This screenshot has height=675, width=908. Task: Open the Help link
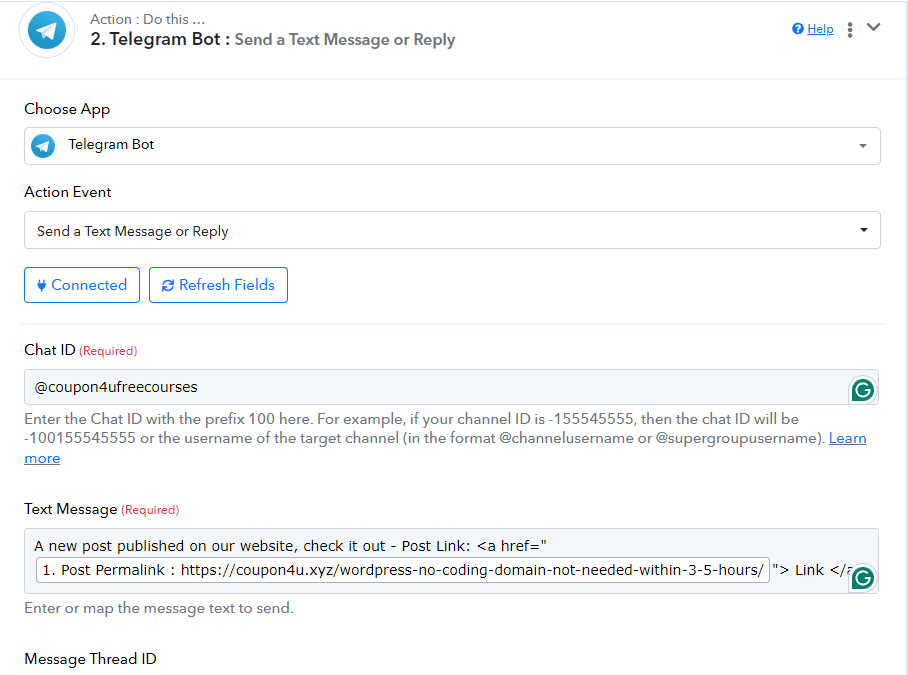[820, 29]
